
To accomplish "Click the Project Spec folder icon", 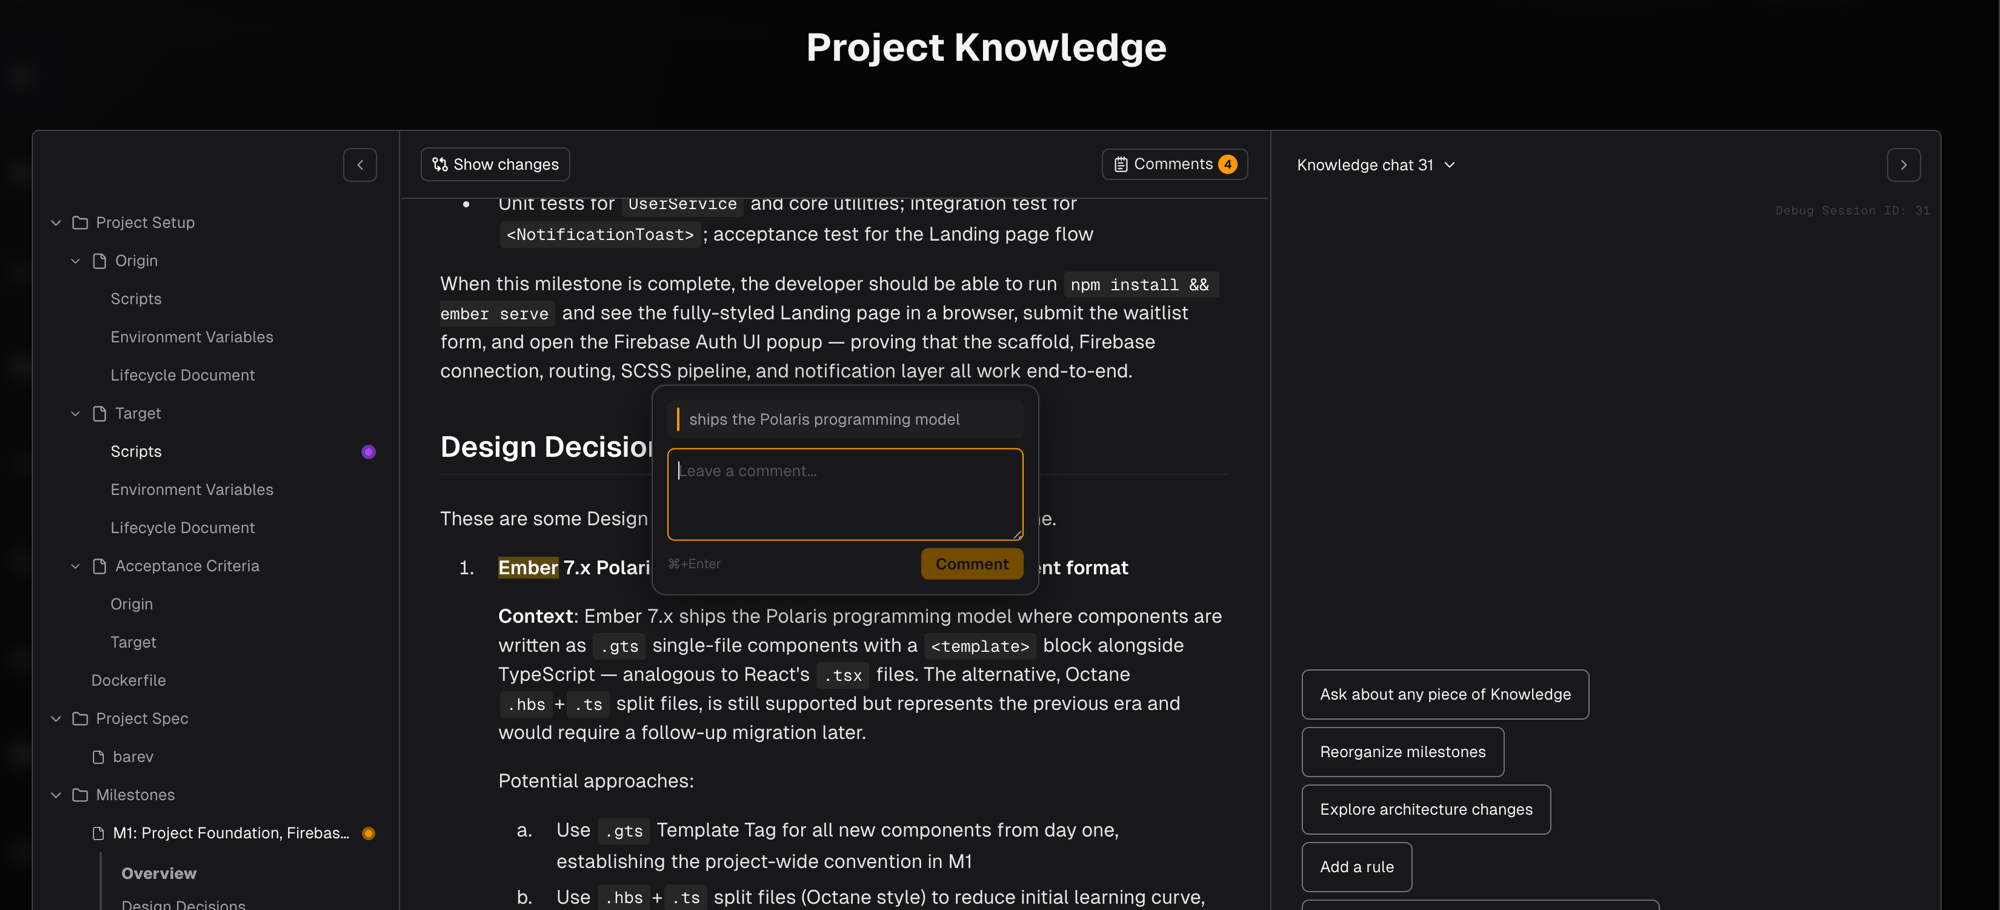I will tap(80, 719).
